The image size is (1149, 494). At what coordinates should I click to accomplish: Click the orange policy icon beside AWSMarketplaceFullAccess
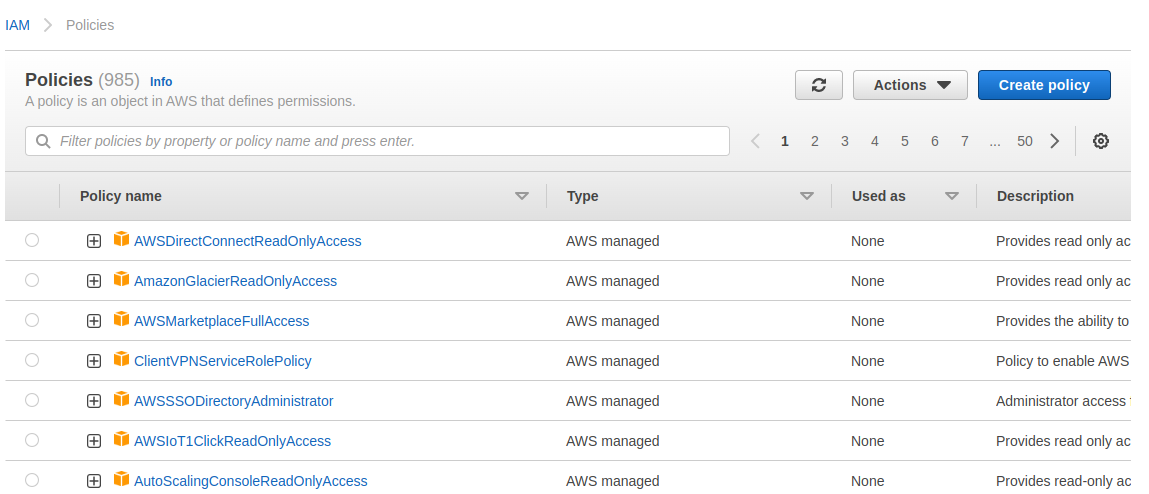tap(122, 320)
